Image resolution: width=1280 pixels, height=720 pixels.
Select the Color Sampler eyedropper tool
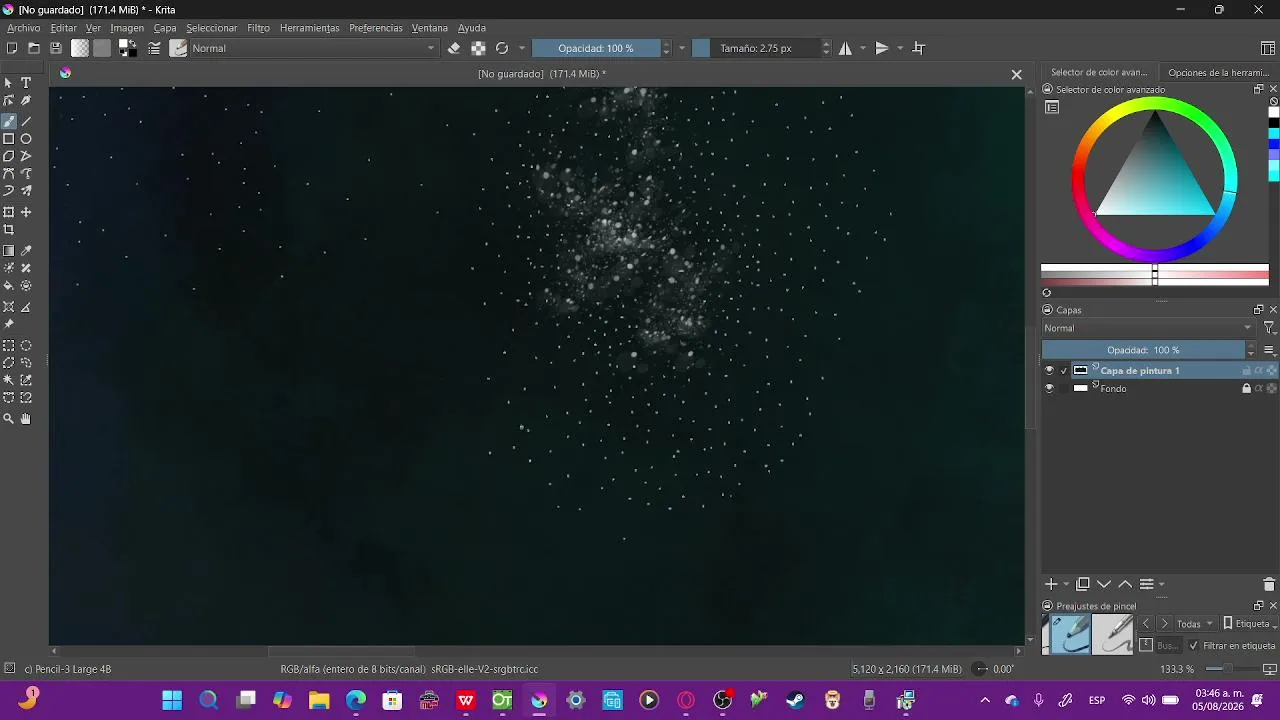[x=26, y=251]
